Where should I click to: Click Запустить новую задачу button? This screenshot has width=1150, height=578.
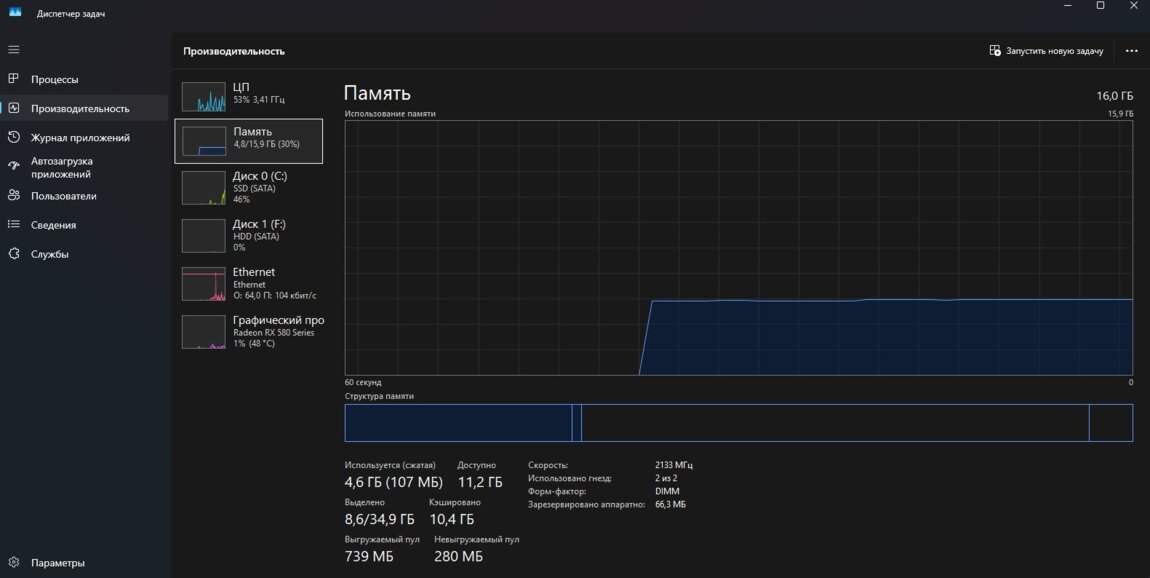pyautogui.click(x=1046, y=51)
